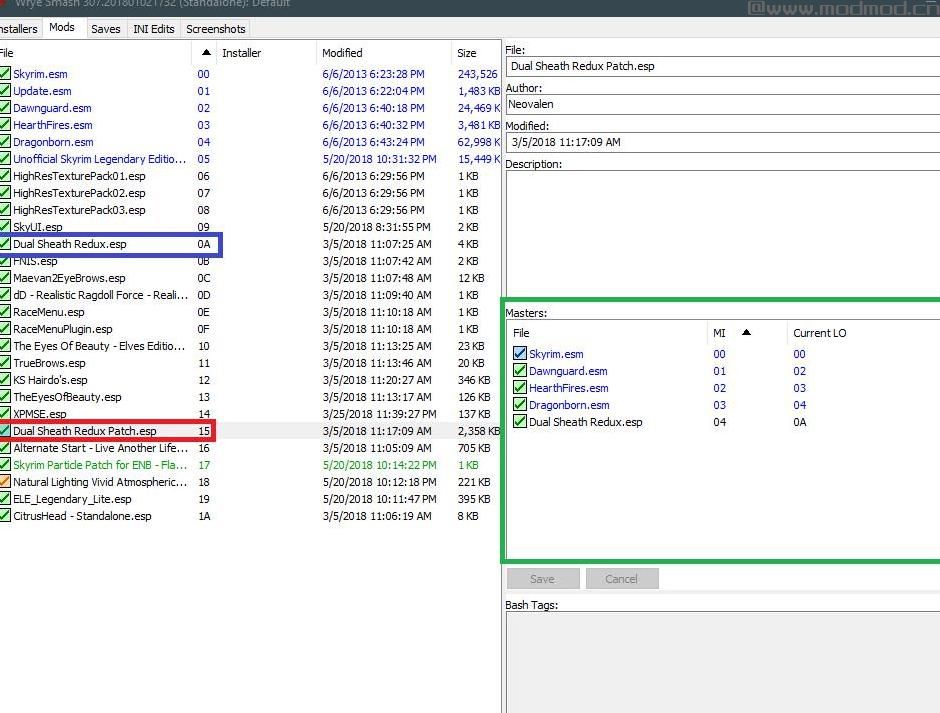Select TrueBrows.esp in mods list

click(x=250, y=363)
